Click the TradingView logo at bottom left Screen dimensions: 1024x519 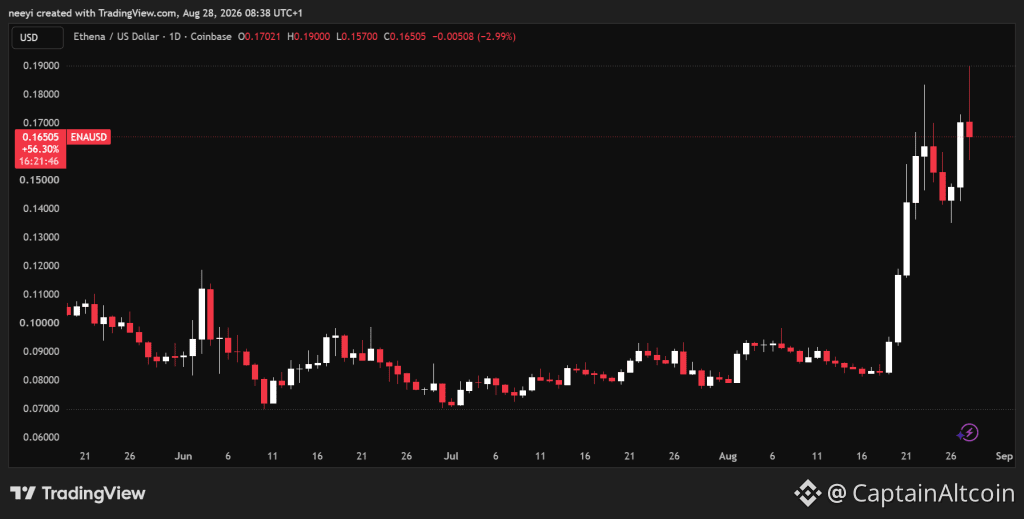click(77, 493)
